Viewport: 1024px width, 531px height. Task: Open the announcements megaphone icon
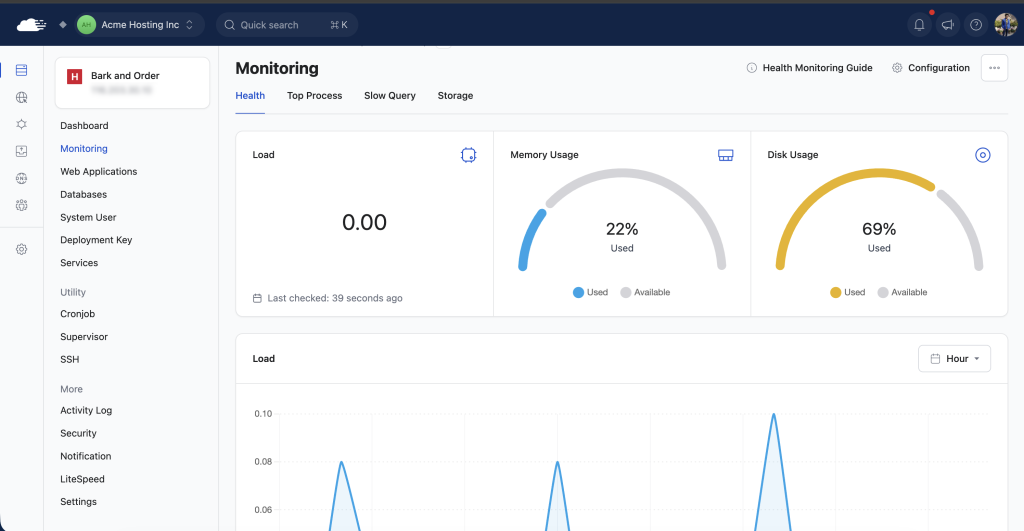948,25
